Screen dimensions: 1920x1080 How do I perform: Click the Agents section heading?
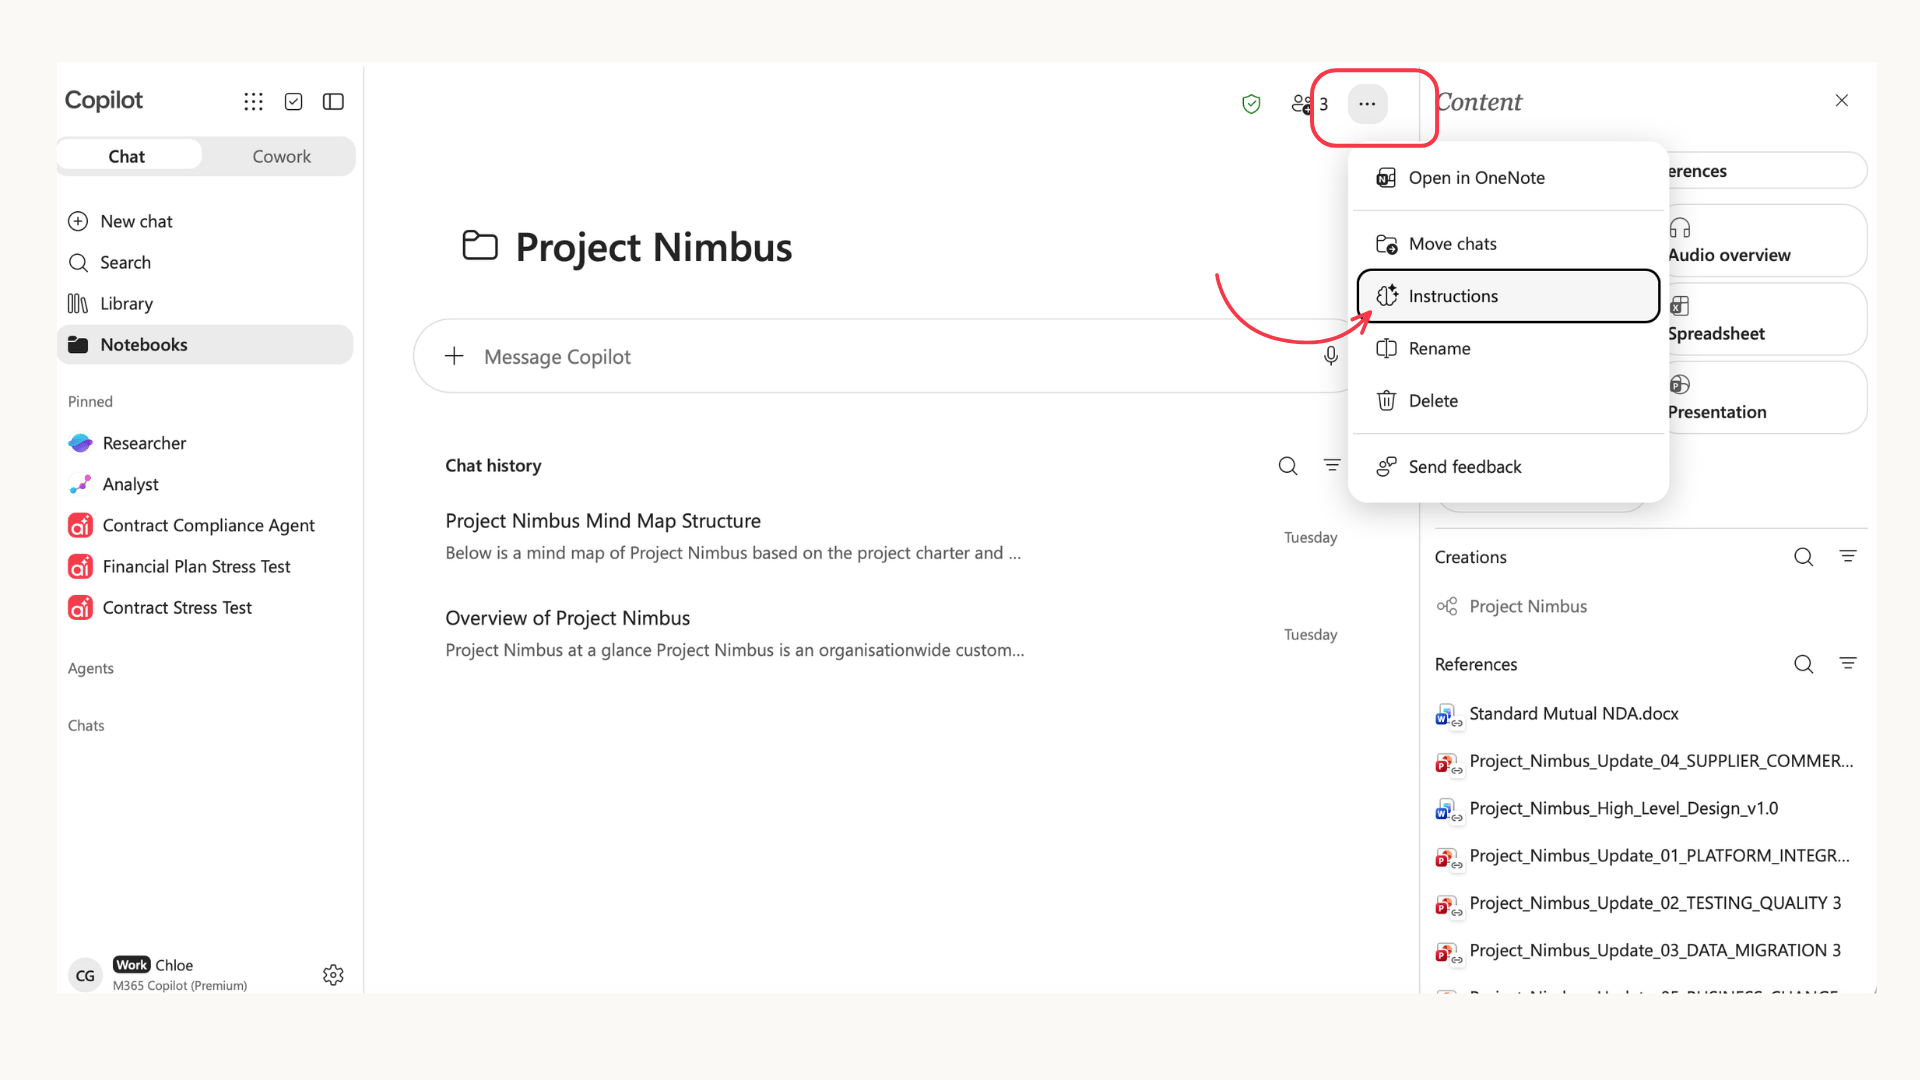91,668
